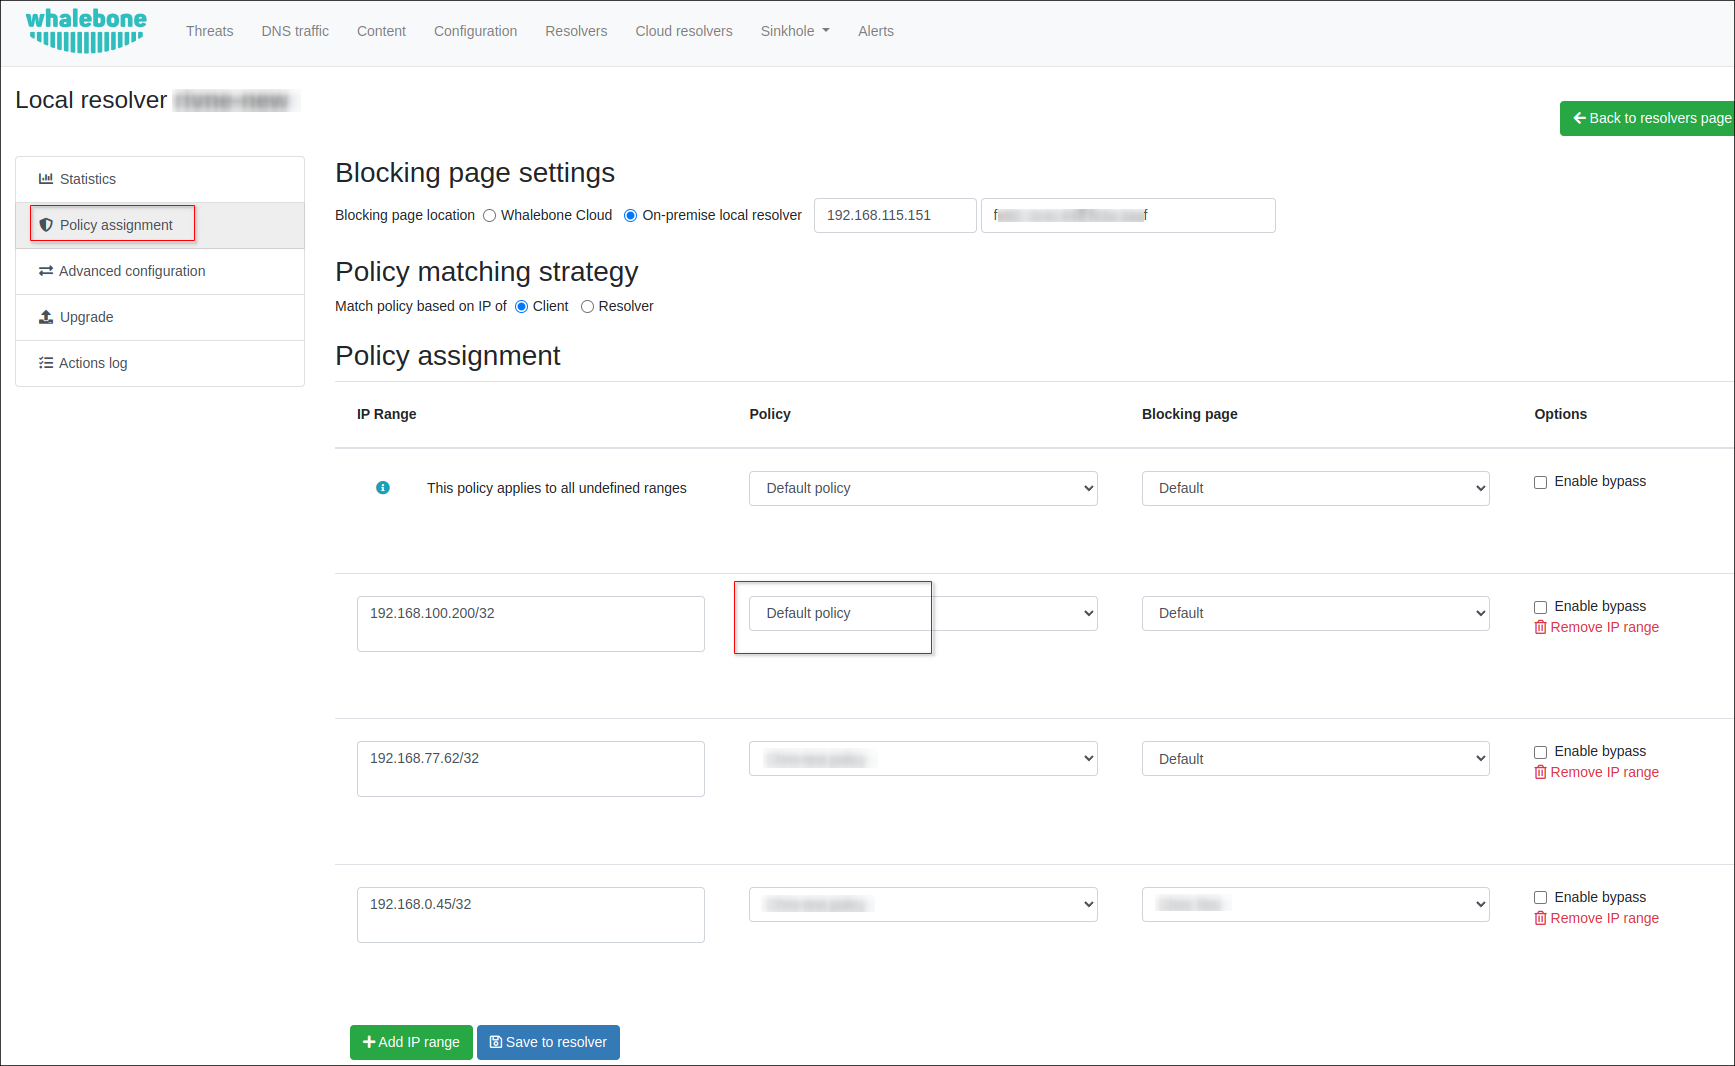The width and height of the screenshot is (1735, 1066).
Task: Select Resolver for policy matching
Action: tap(587, 307)
